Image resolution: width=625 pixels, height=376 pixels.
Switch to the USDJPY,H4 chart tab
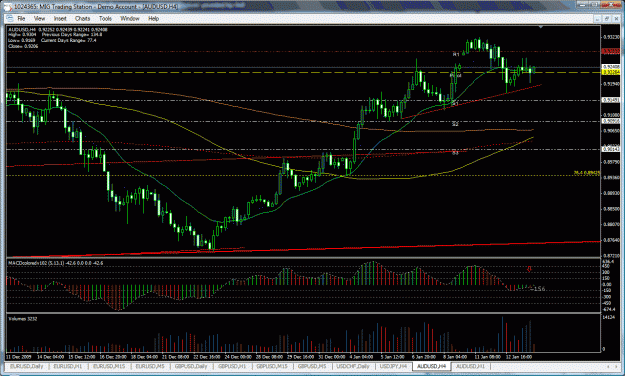(x=393, y=366)
